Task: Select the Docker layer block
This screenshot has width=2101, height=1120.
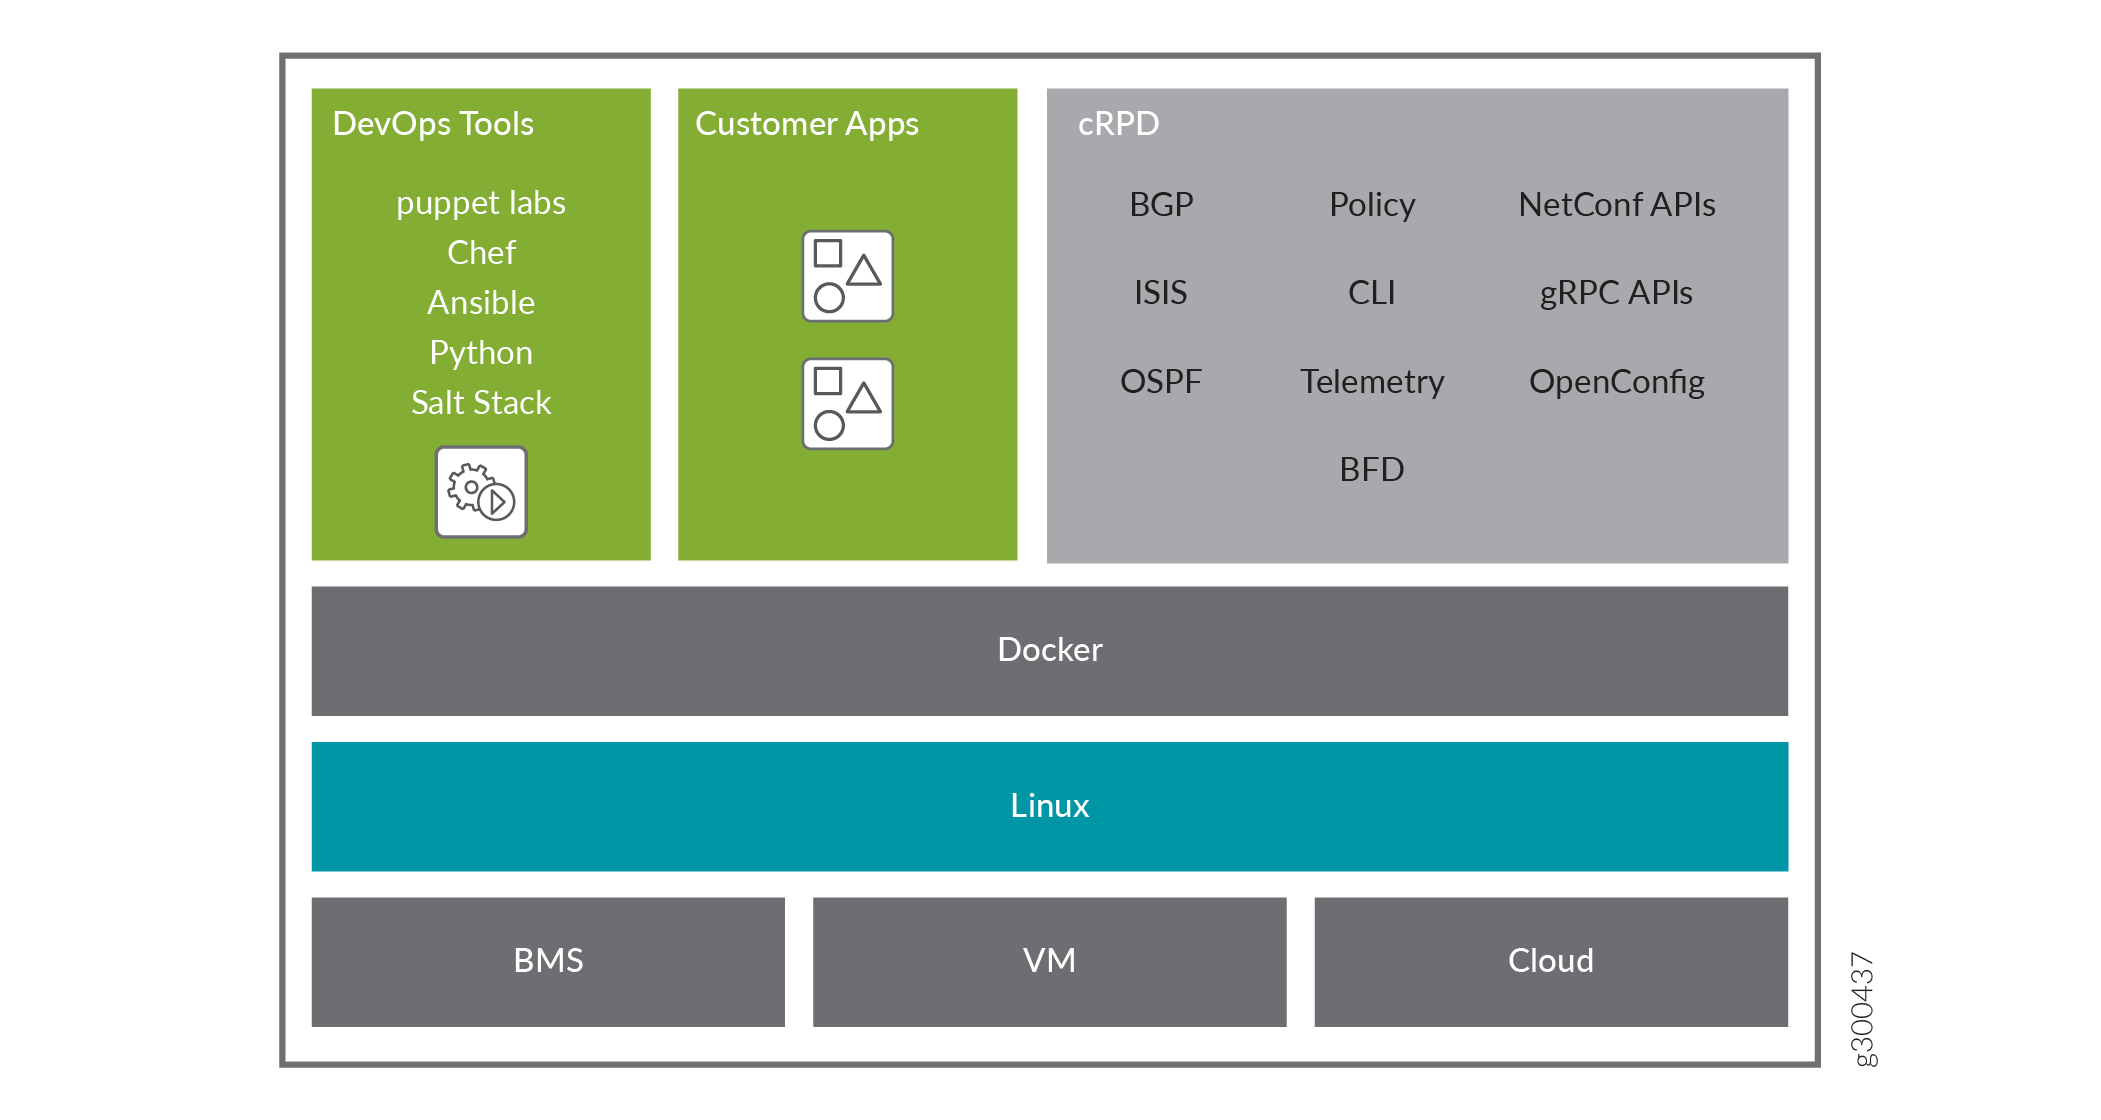Action: 1049,651
